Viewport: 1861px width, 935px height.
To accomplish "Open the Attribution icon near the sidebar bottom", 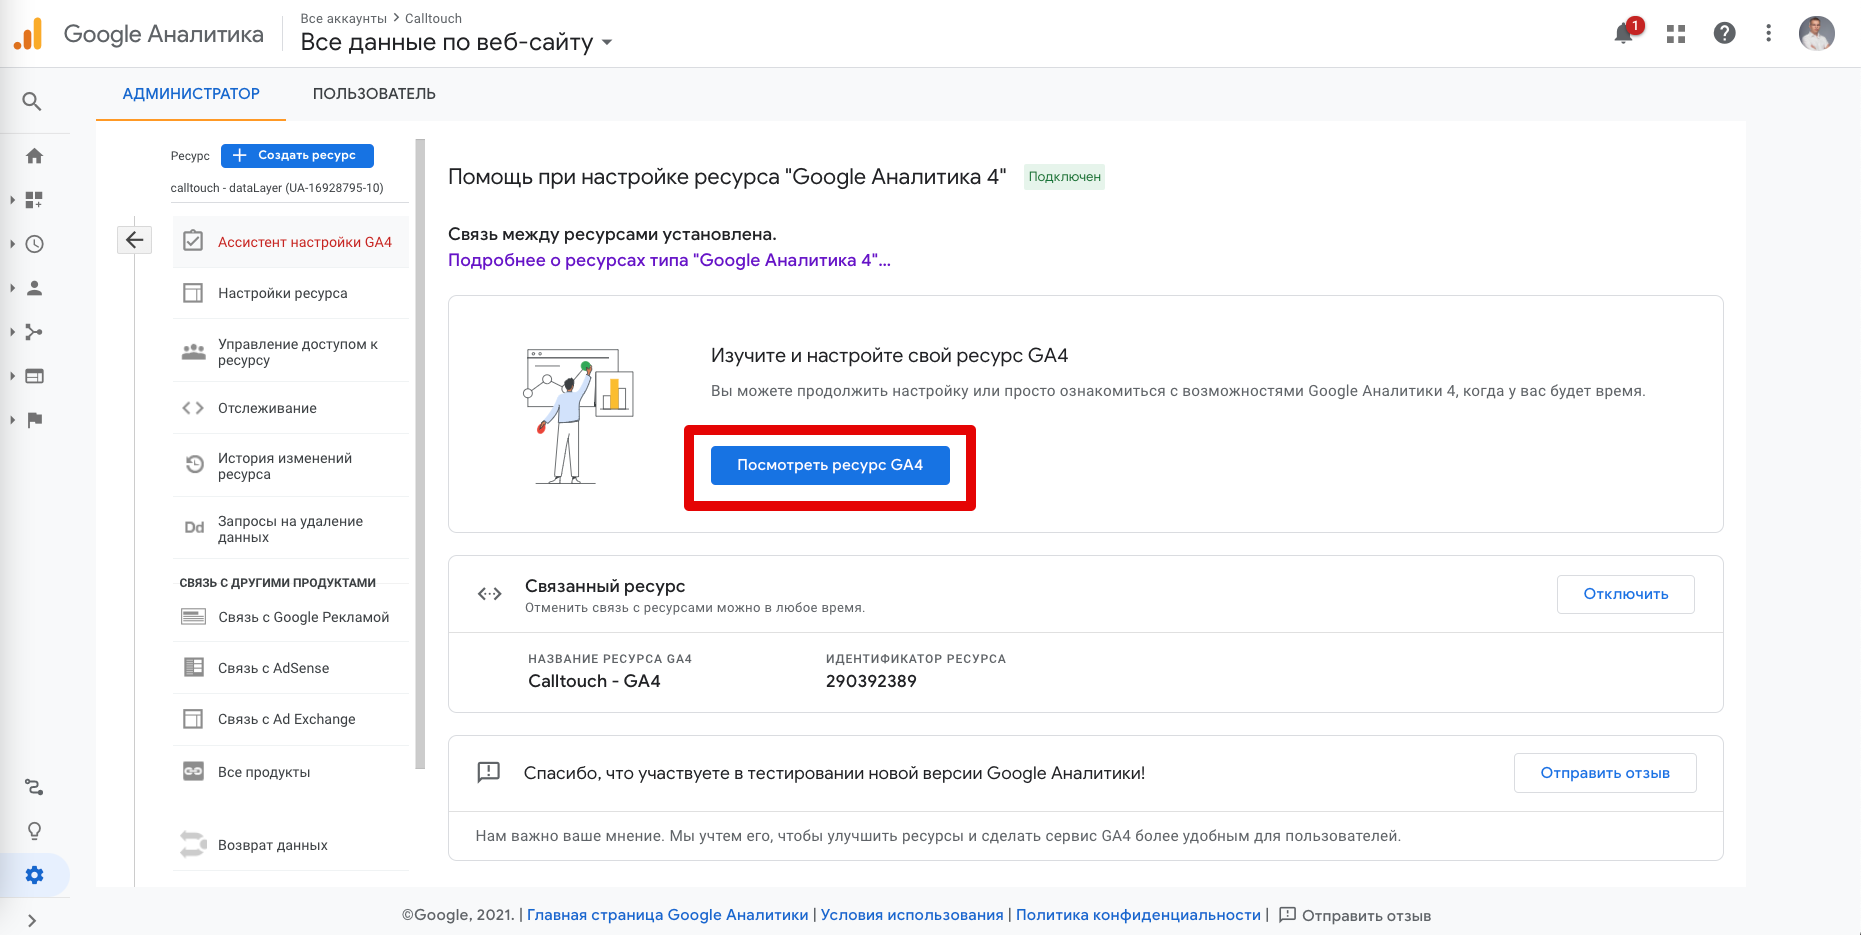I will click(x=33, y=787).
